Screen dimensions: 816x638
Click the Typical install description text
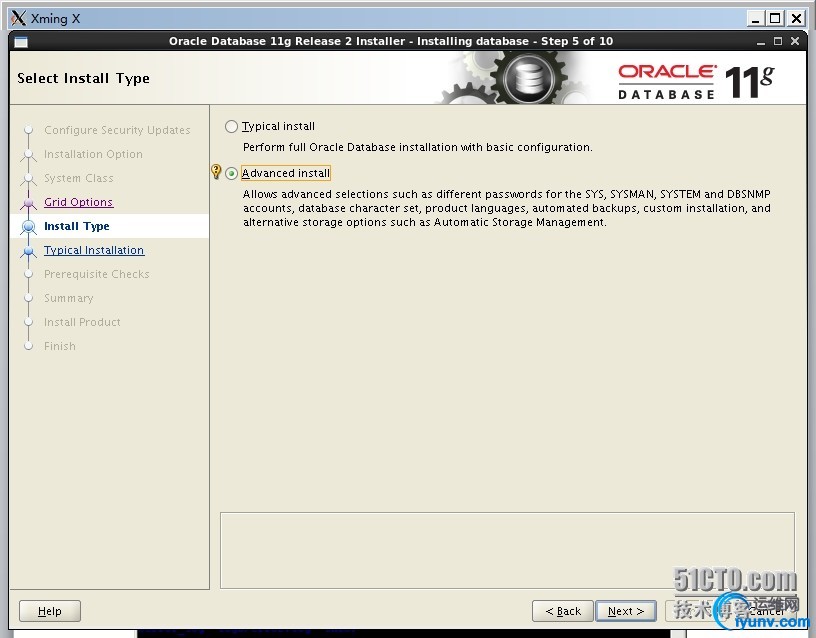(x=418, y=147)
